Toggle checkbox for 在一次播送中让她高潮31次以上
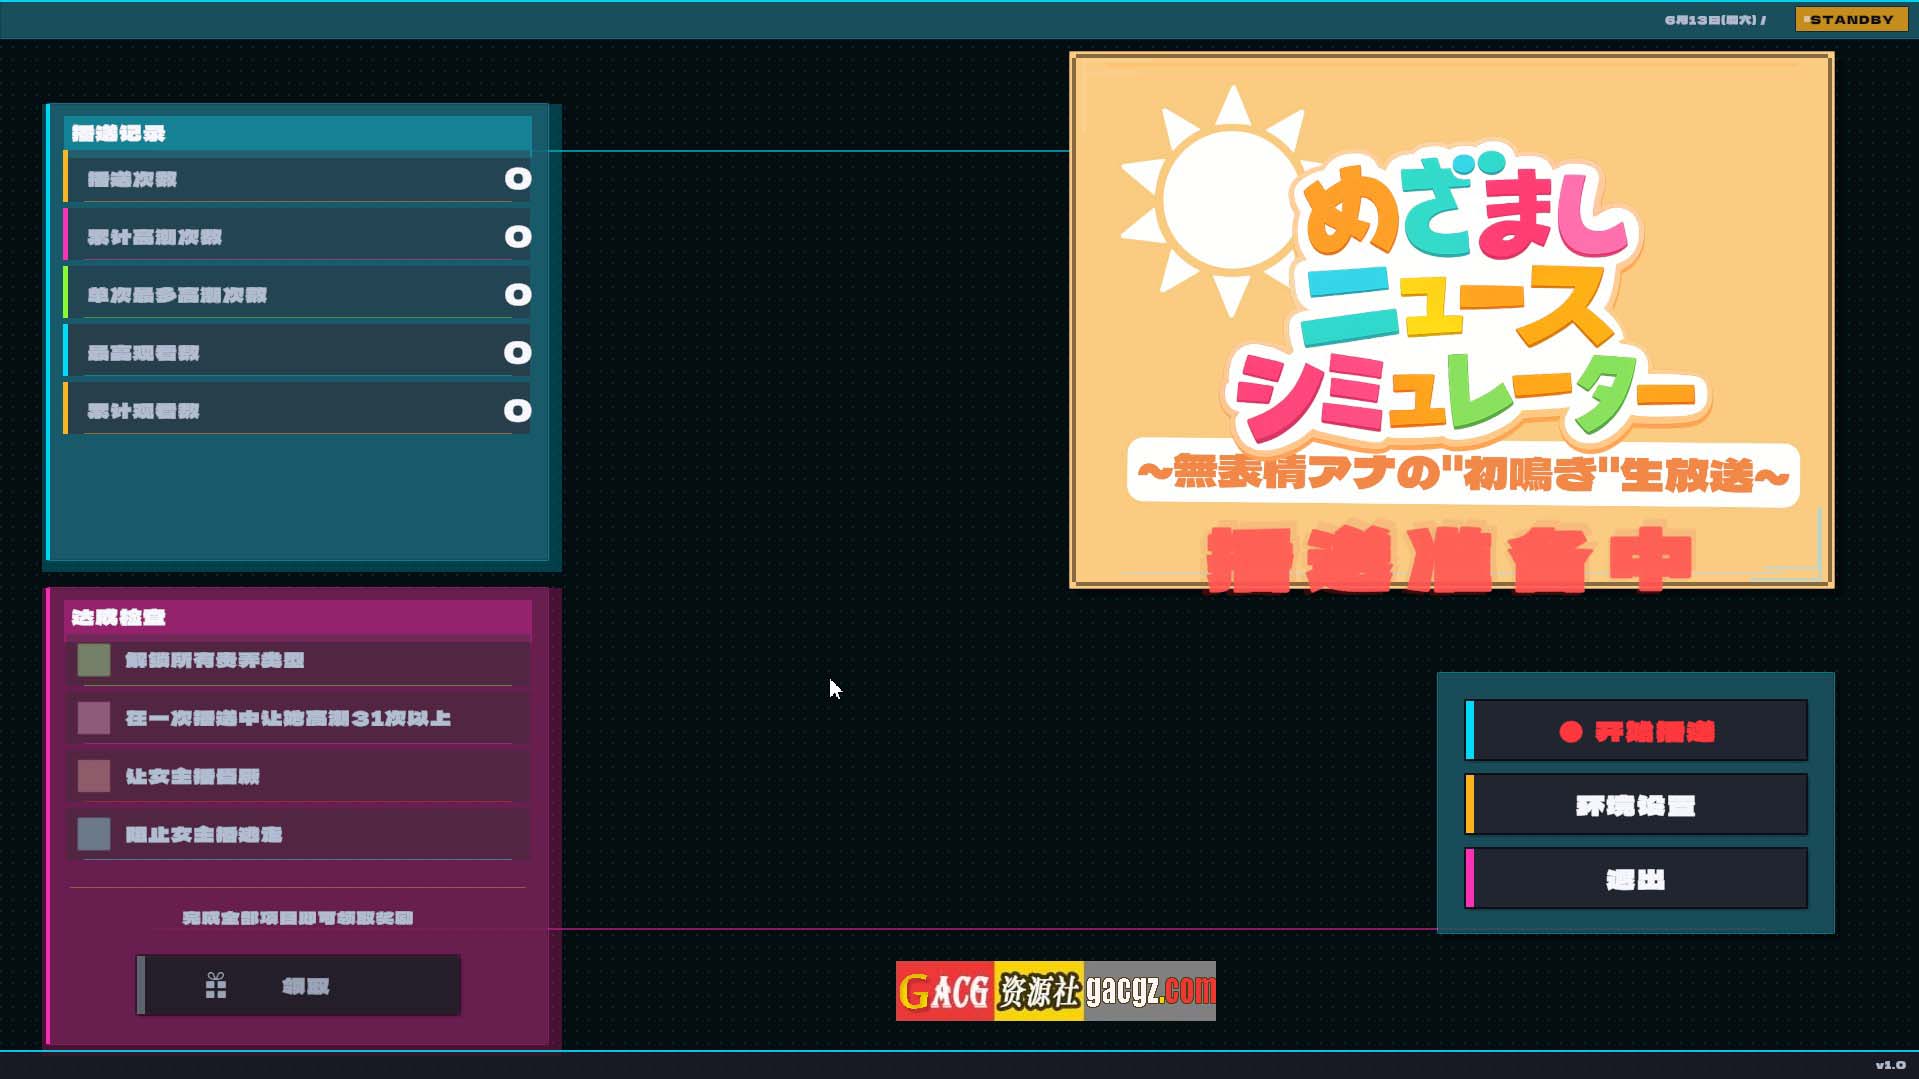The image size is (1919, 1079). point(94,718)
